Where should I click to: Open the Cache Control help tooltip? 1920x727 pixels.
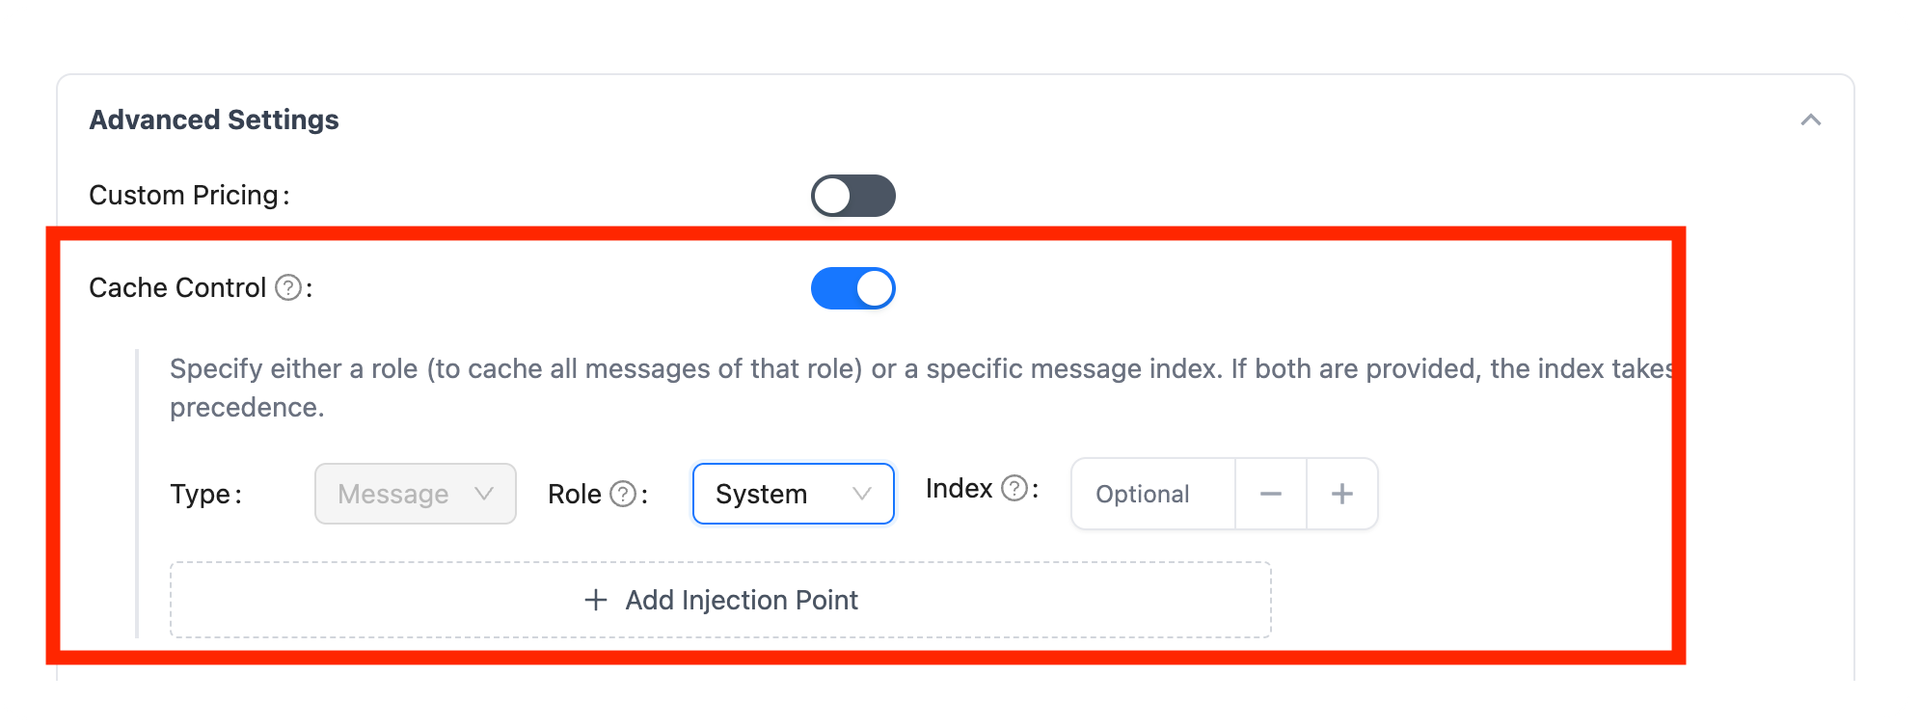pos(288,288)
